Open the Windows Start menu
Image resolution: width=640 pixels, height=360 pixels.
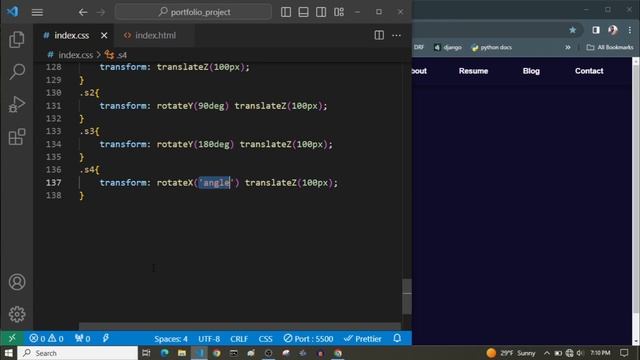click(x=9, y=353)
